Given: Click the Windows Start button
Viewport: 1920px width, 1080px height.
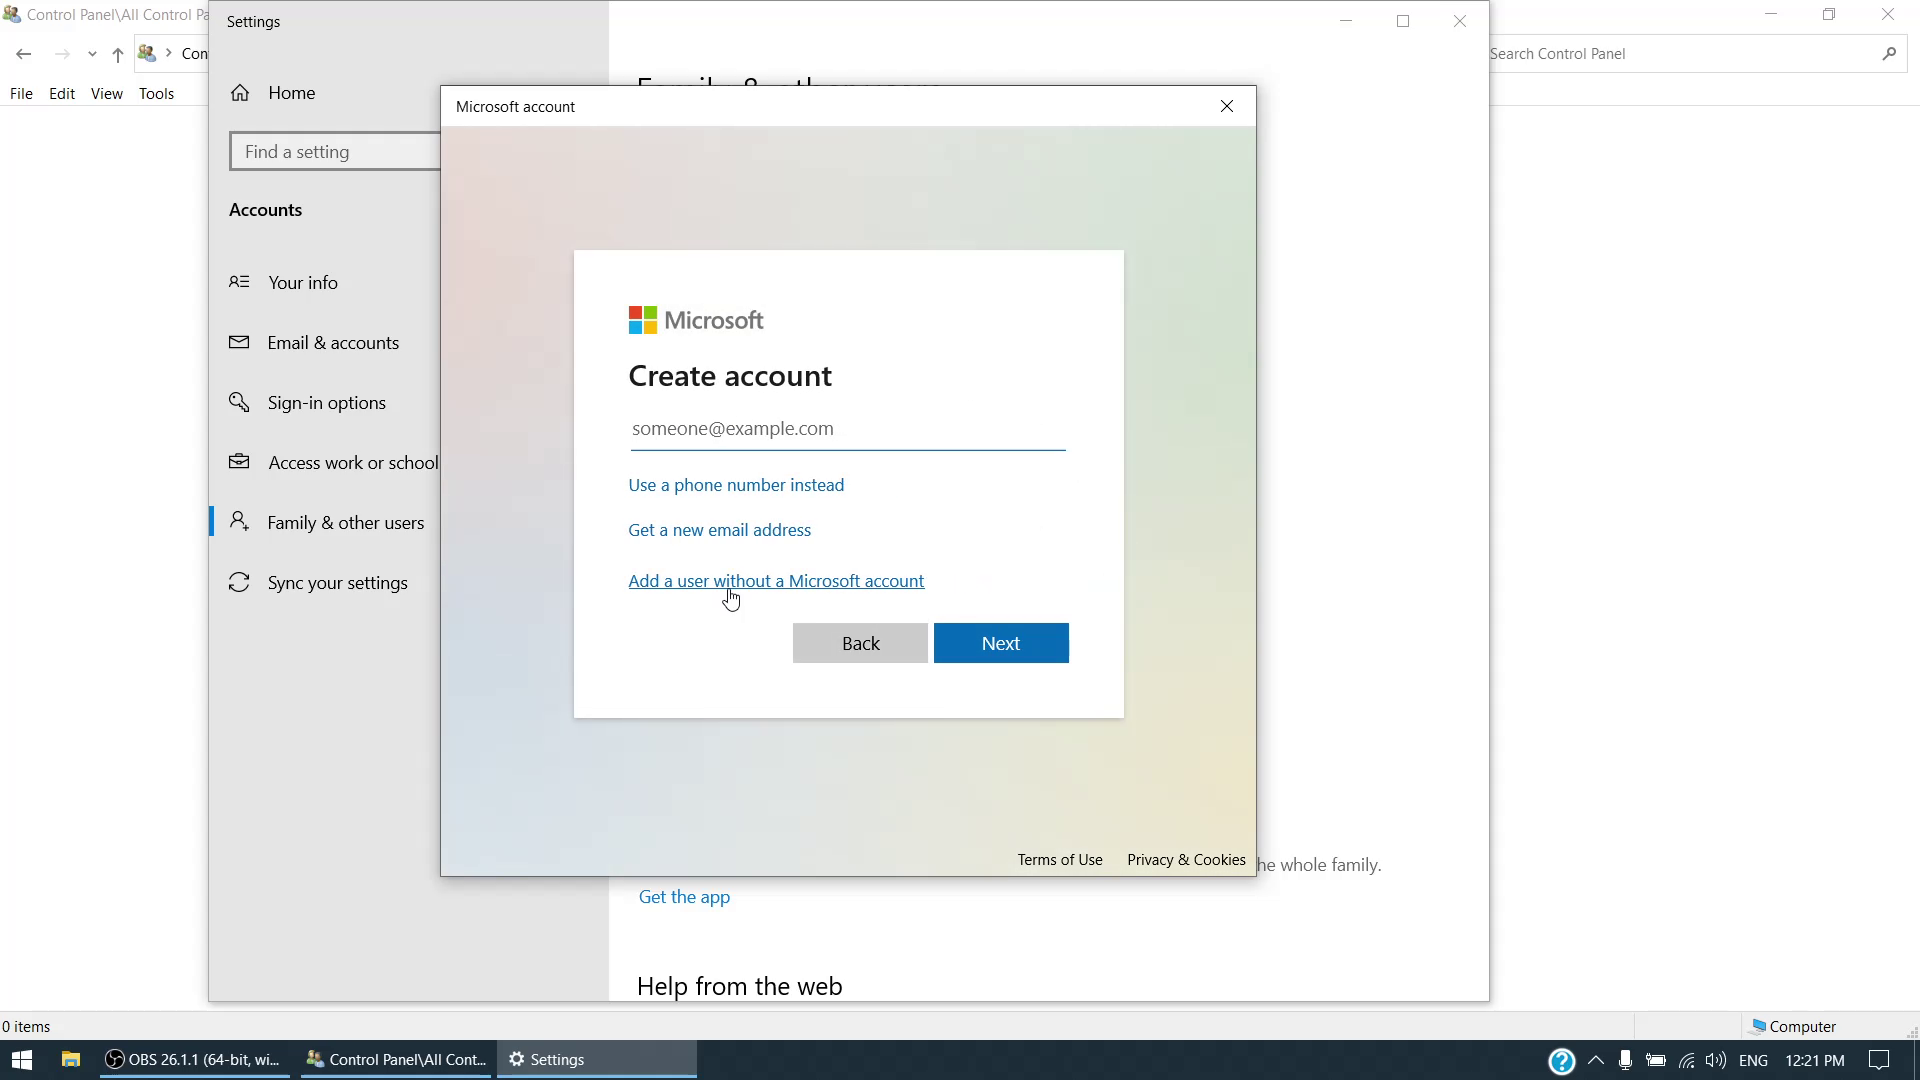Looking at the screenshot, I should pos(22,1060).
